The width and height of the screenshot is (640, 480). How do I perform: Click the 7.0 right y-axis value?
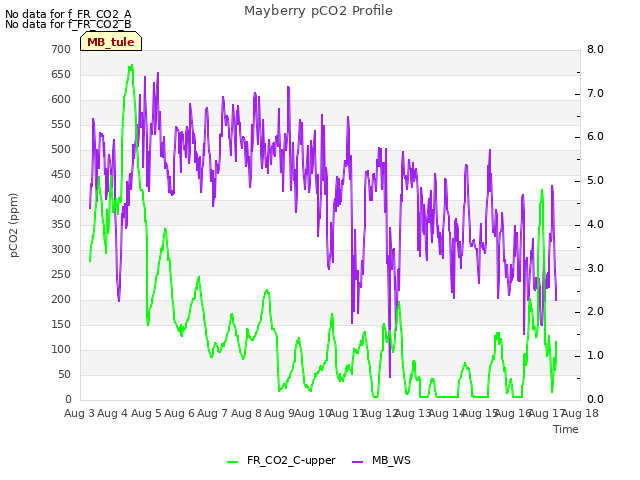[595, 93]
